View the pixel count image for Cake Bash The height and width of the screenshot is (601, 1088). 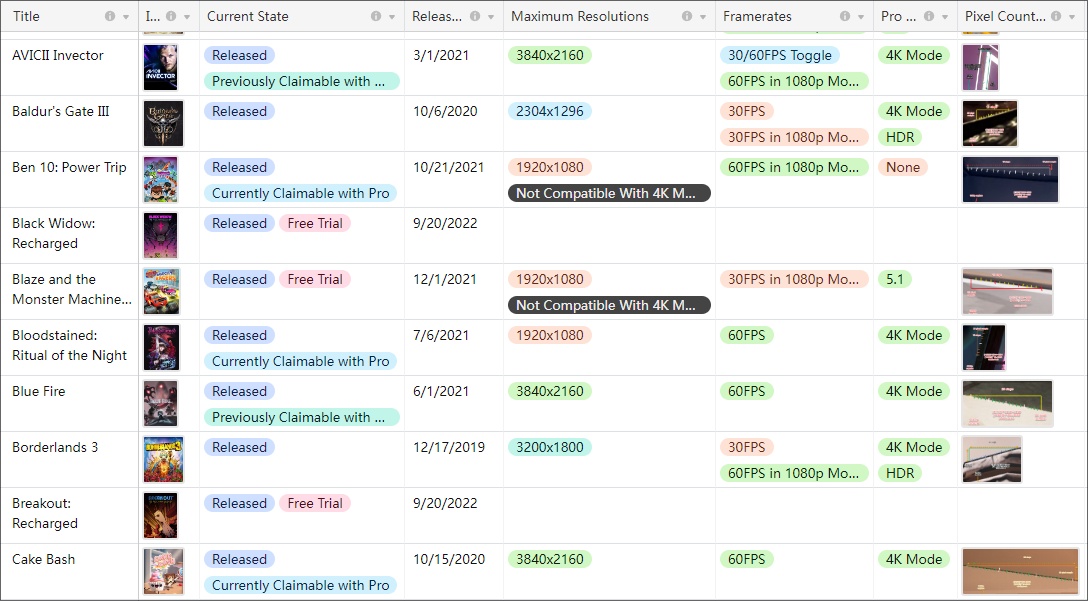(1021, 572)
